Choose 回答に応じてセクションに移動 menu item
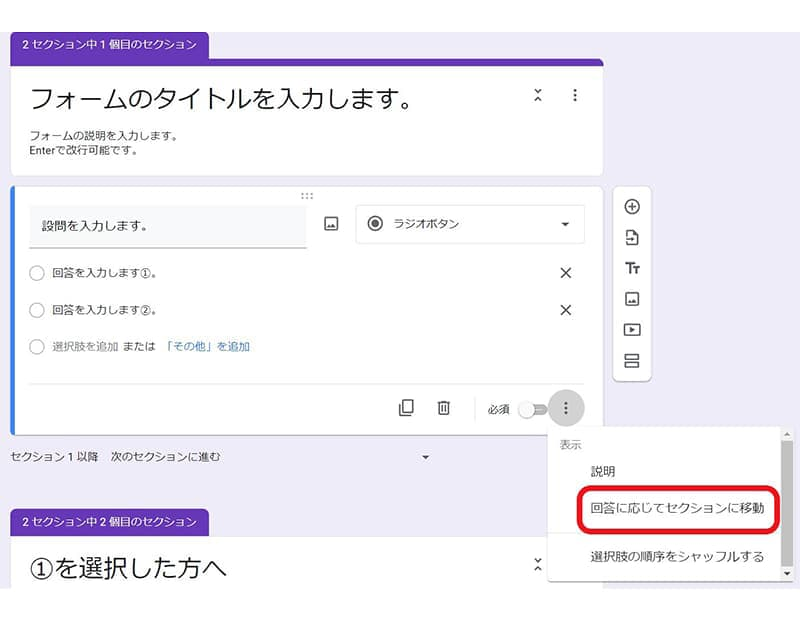The height and width of the screenshot is (630, 800). pyautogui.click(x=677, y=508)
